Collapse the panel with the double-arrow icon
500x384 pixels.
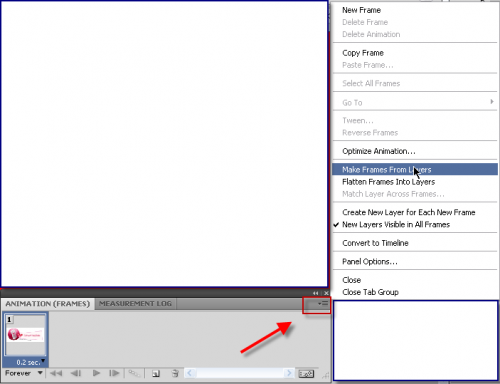coord(315,293)
